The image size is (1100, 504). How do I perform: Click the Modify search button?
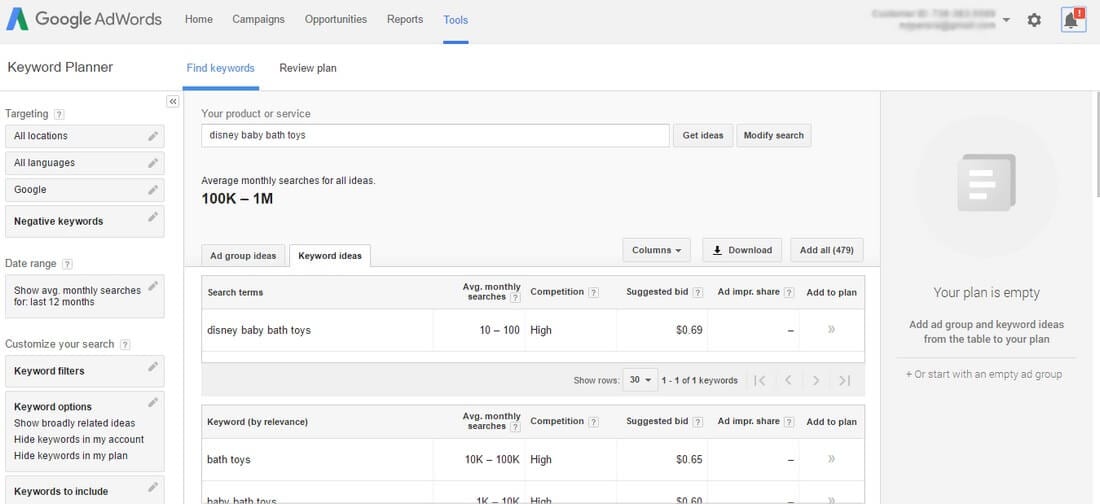774,135
